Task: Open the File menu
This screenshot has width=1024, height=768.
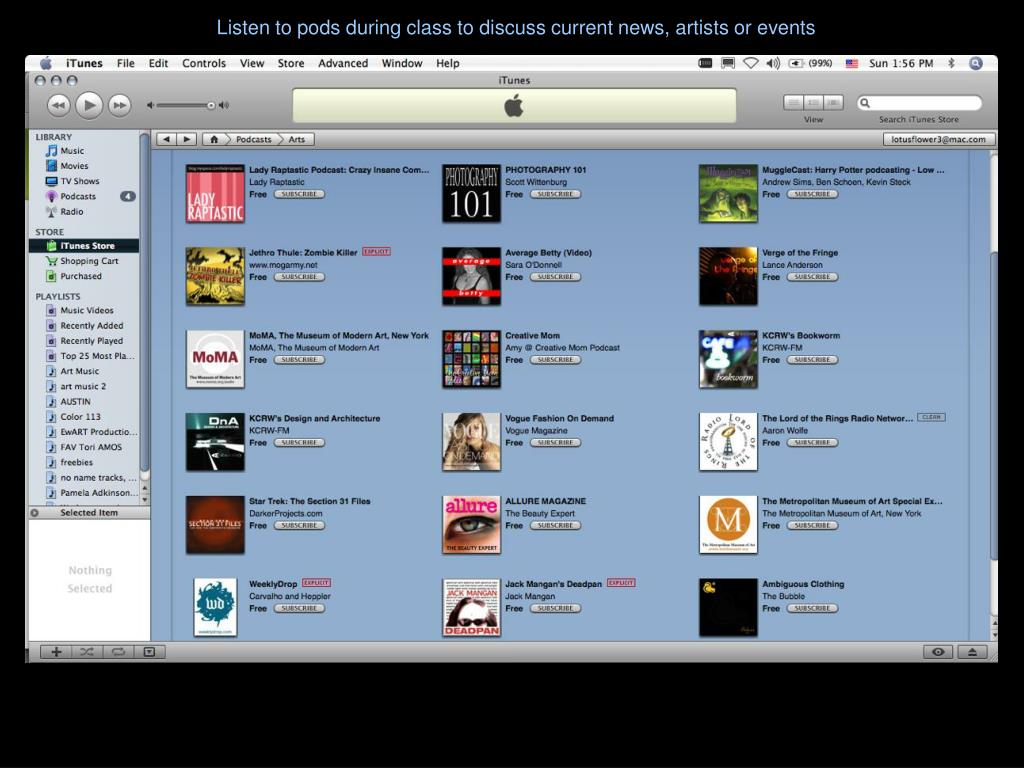Action: 125,63
